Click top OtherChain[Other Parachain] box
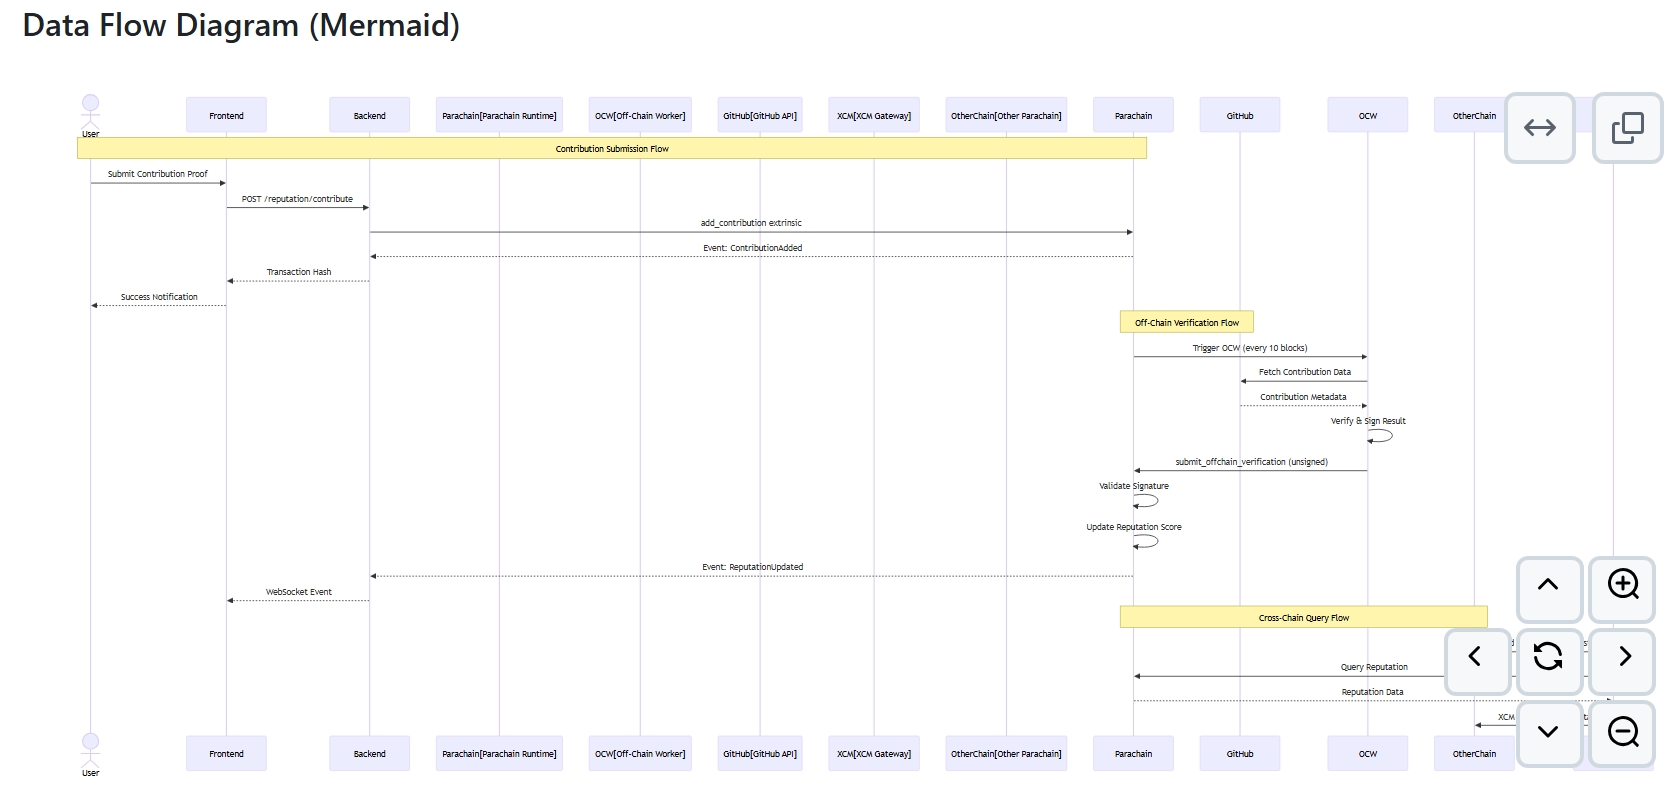The height and width of the screenshot is (788, 1680). pos(1006,116)
